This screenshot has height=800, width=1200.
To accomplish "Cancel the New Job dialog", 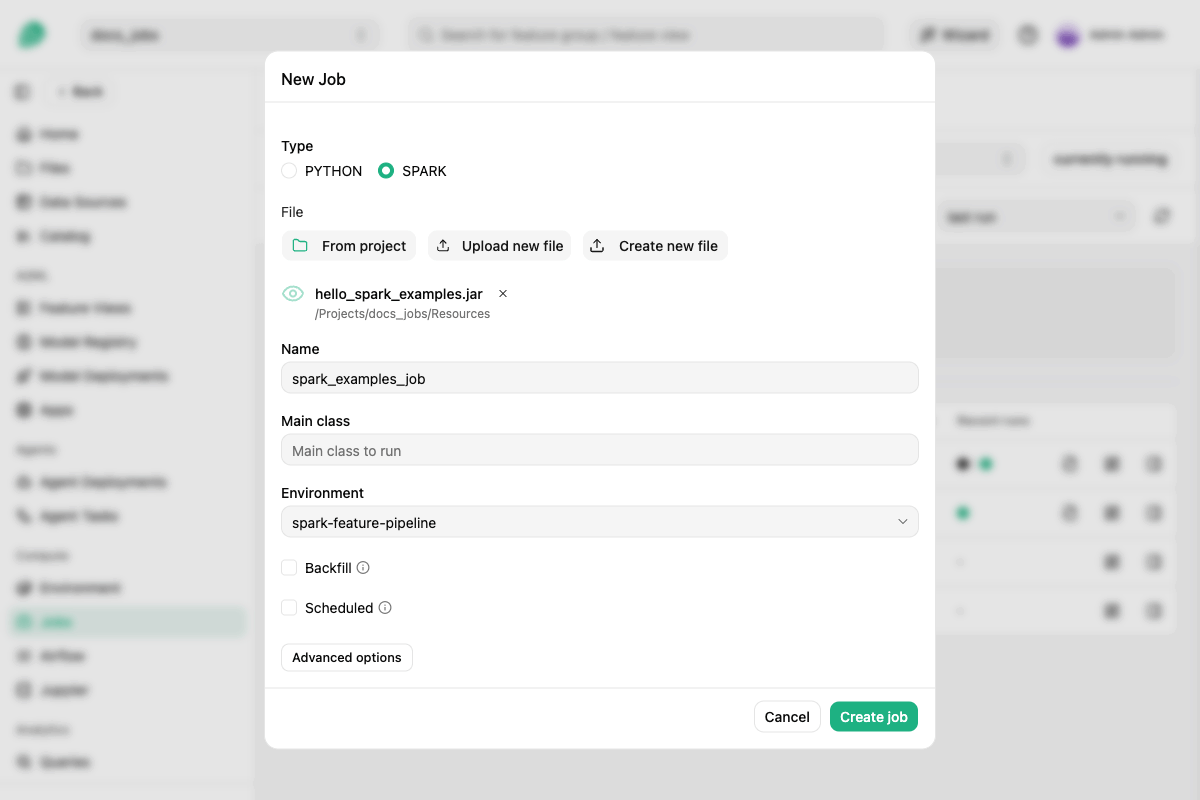I will point(787,717).
